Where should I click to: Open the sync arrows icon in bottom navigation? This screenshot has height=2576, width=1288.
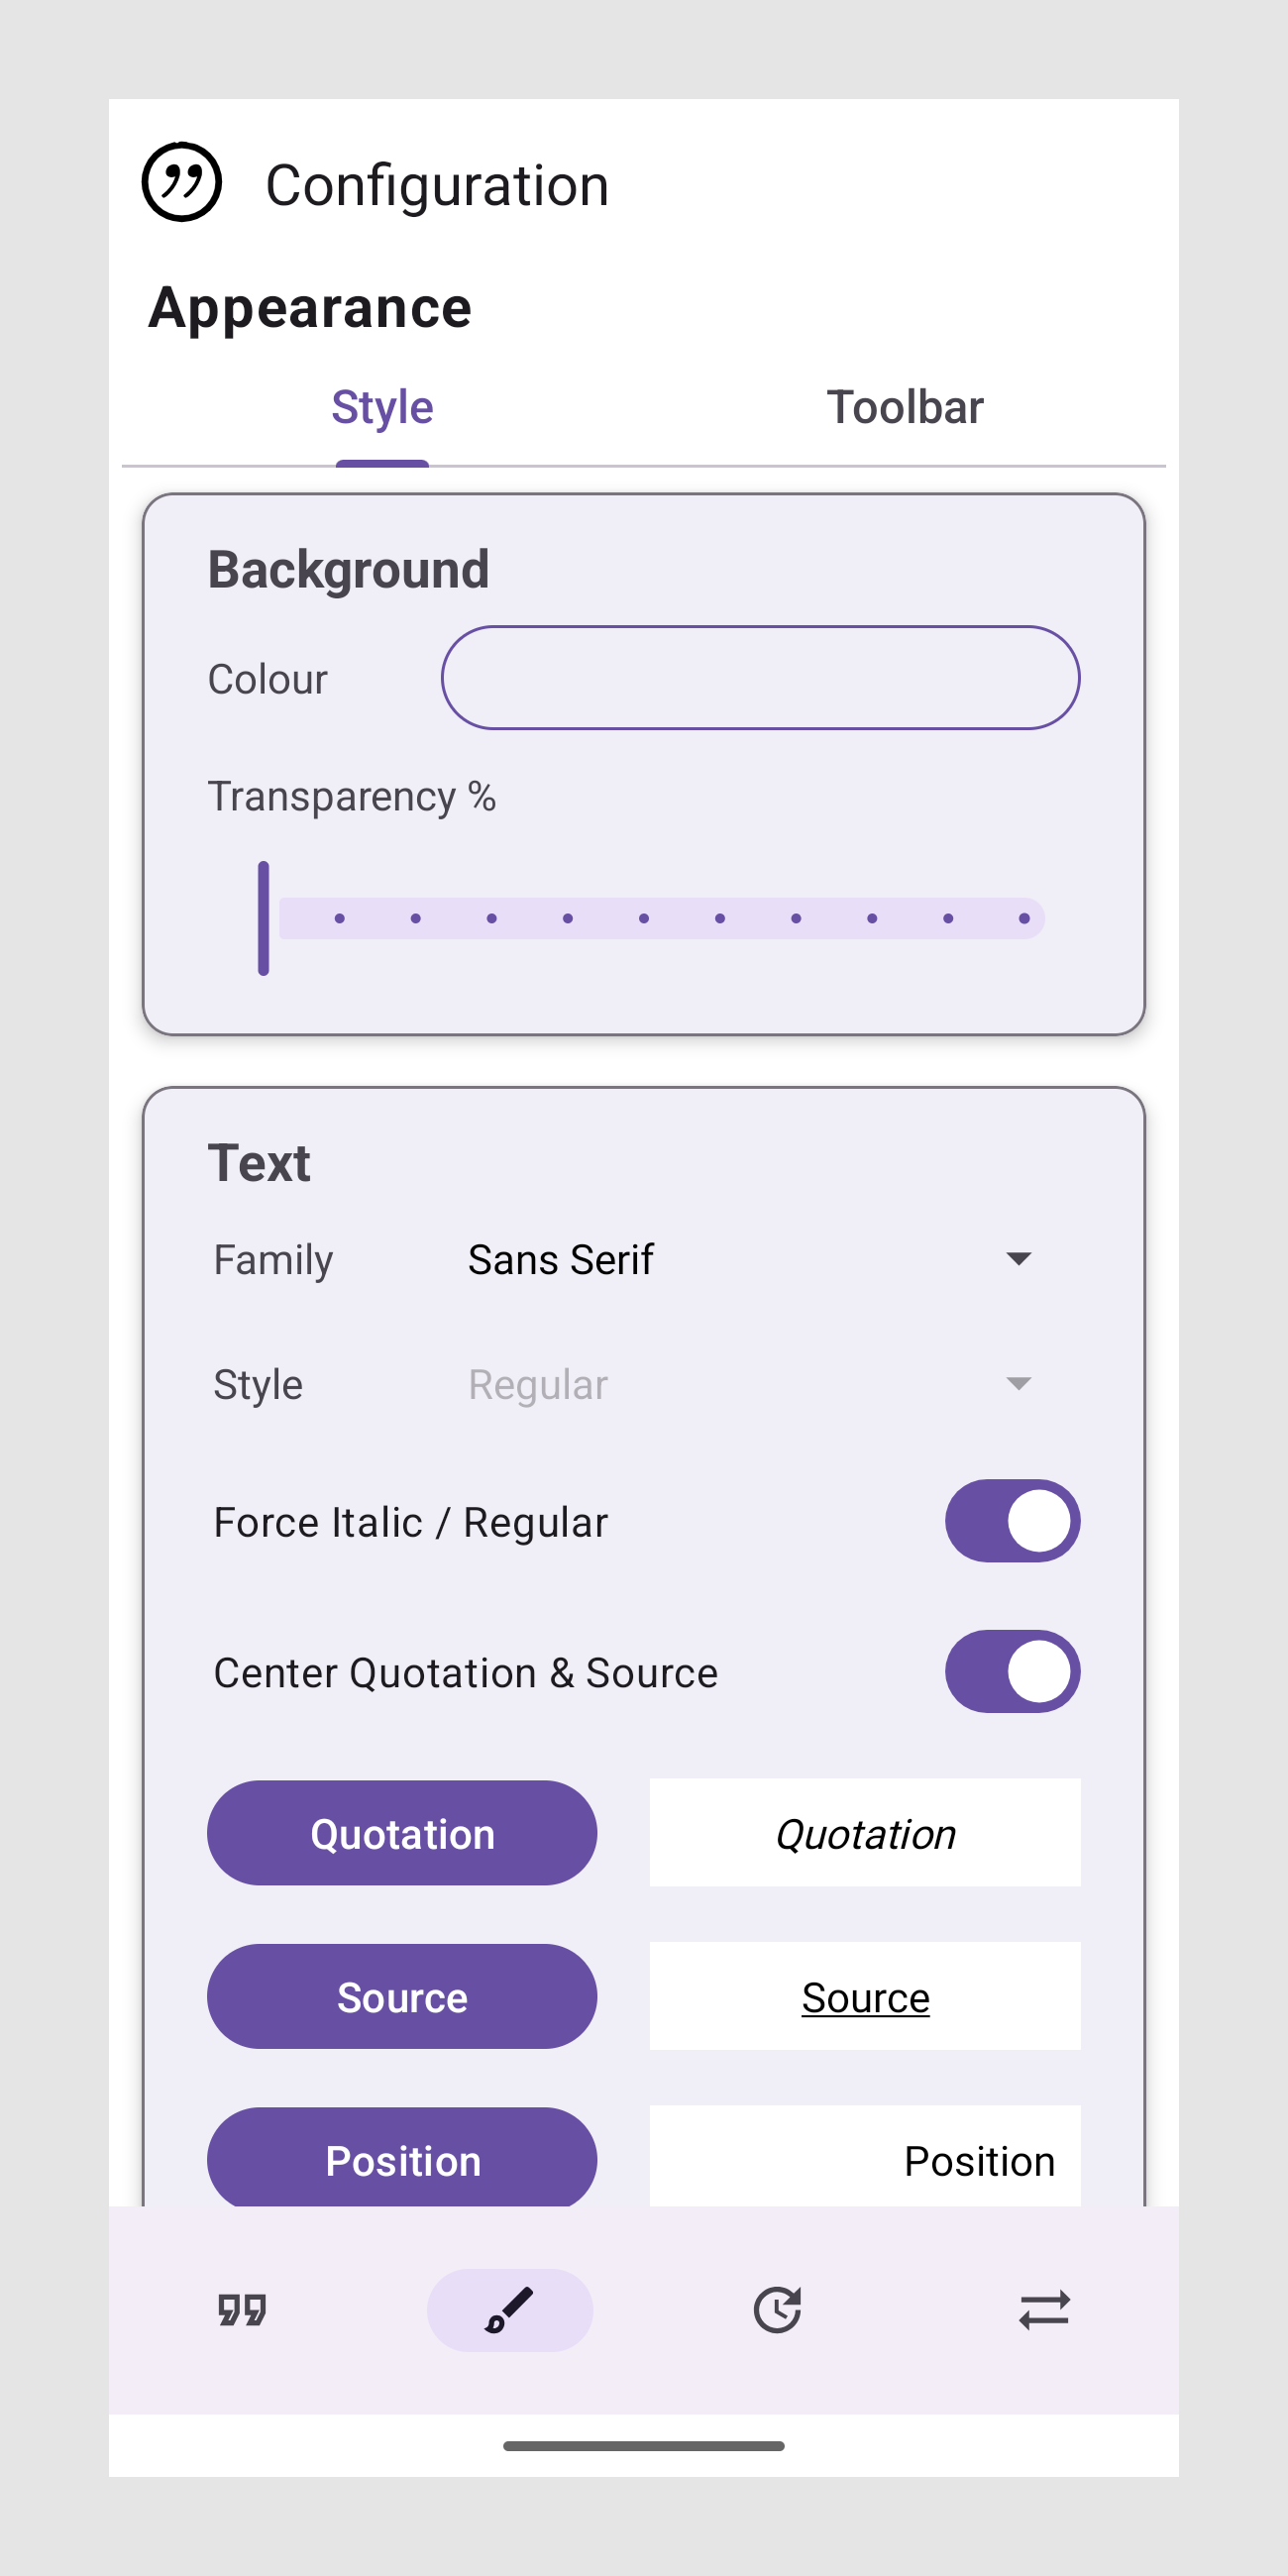(x=1044, y=2310)
